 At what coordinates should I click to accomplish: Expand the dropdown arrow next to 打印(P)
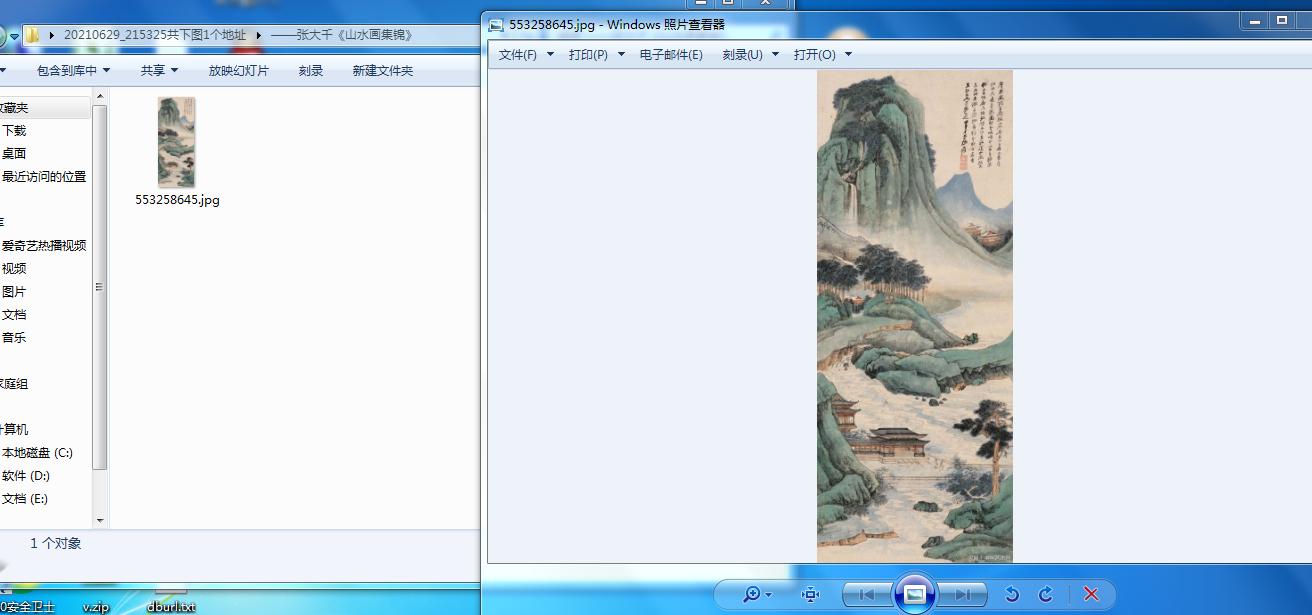click(x=621, y=55)
